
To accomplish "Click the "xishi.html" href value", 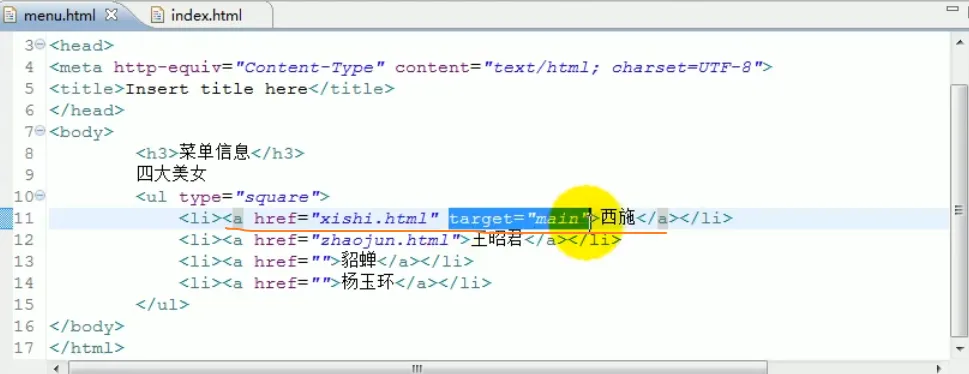I will pyautogui.click(x=375, y=219).
